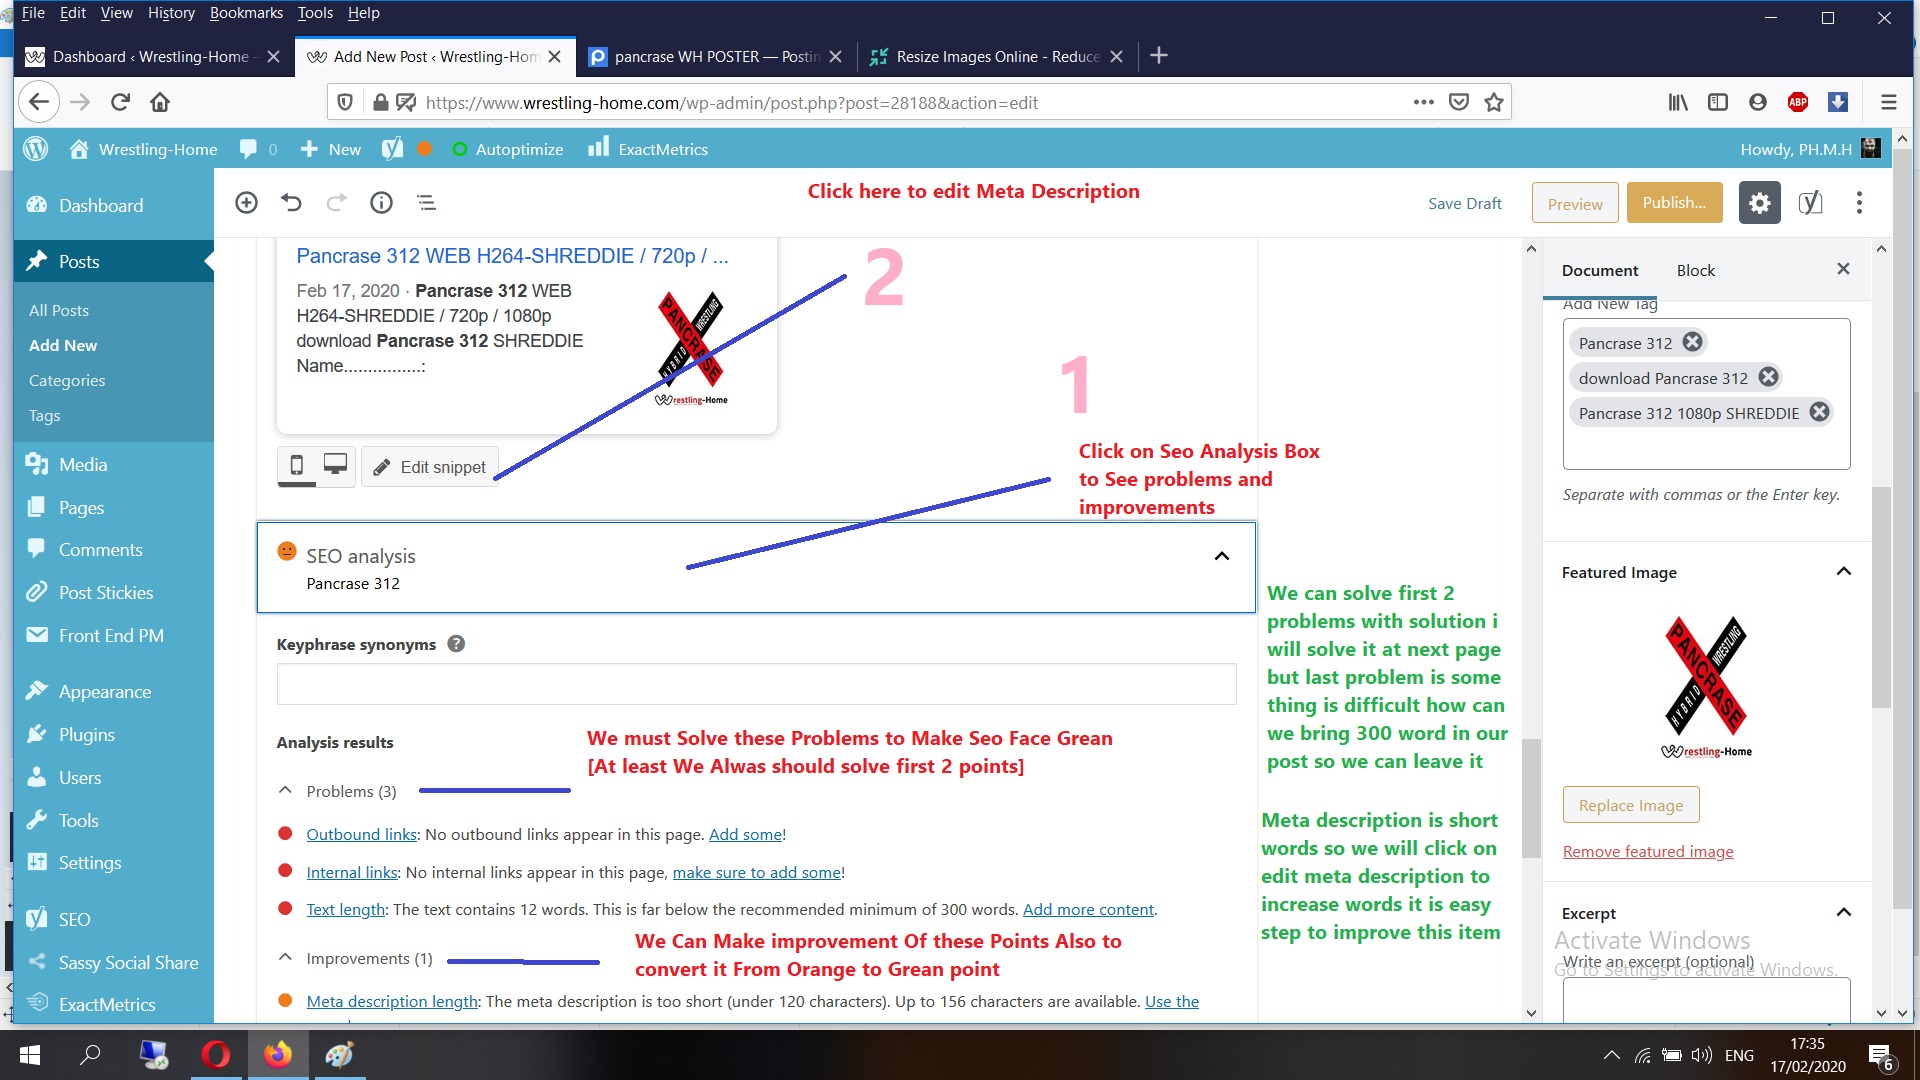Switch to pancrase WH POSTER tab

point(715,57)
